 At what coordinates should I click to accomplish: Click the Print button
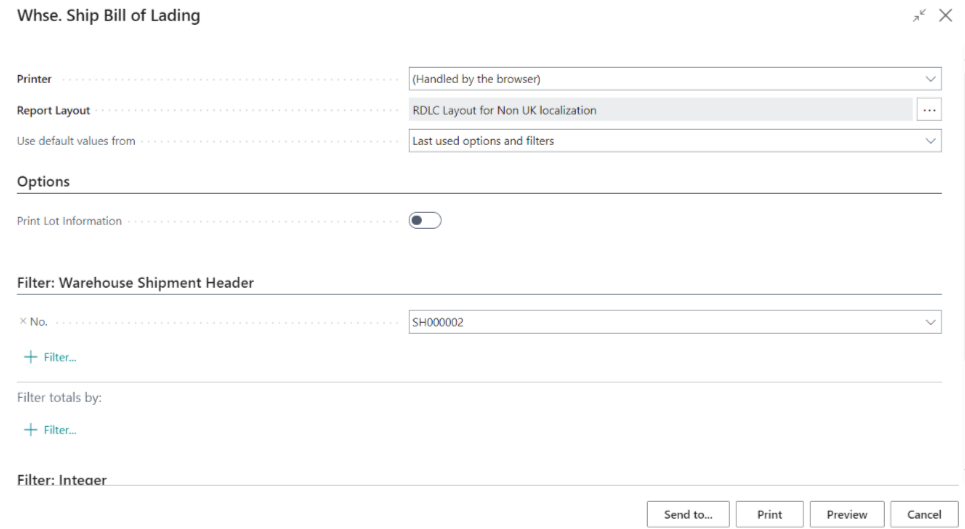point(769,514)
